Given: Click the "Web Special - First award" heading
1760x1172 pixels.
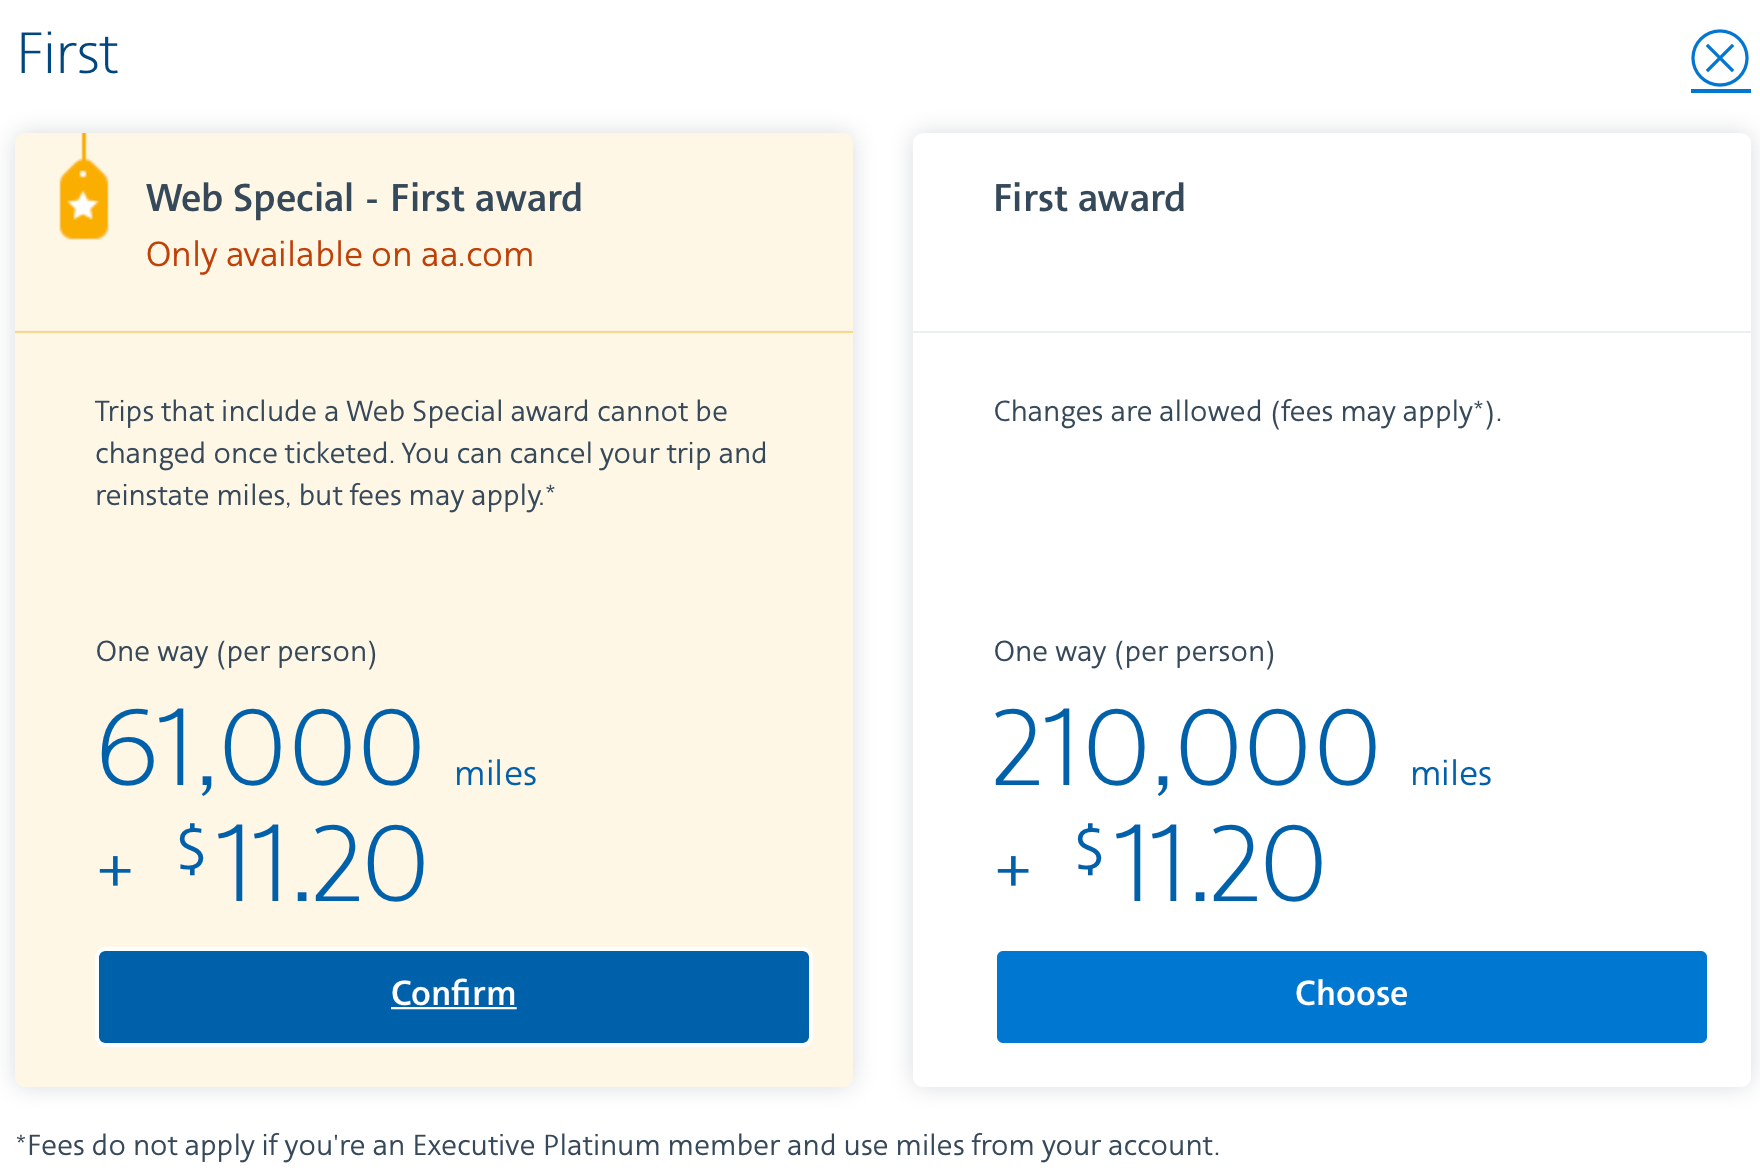Looking at the screenshot, I should click(x=364, y=198).
